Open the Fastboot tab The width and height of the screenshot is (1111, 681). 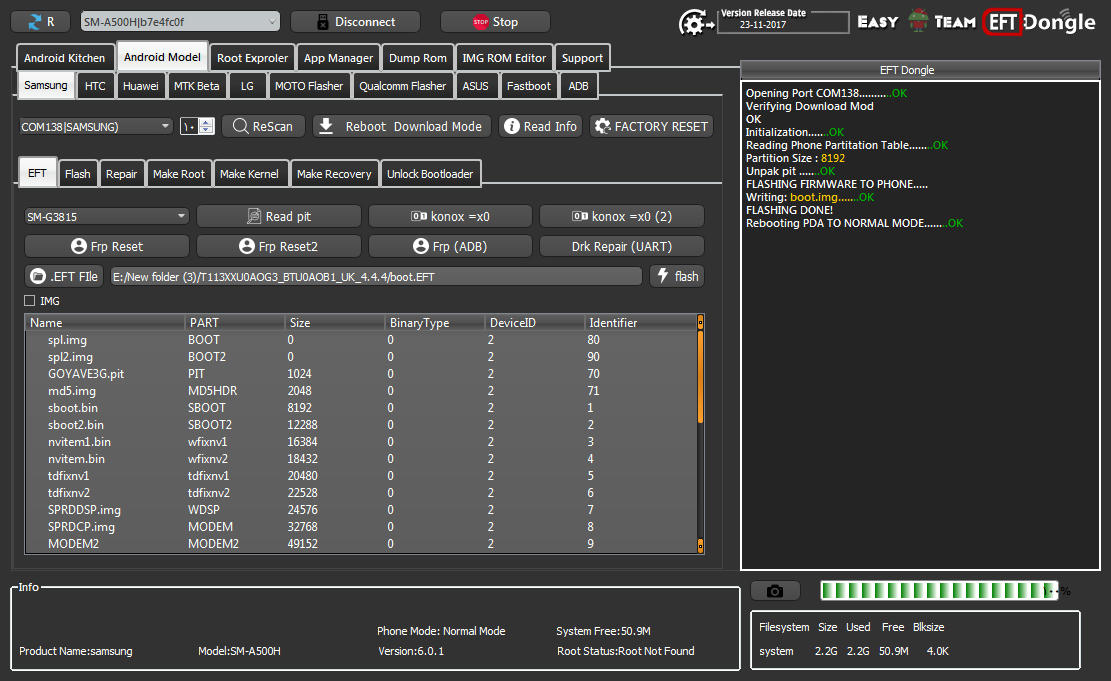tap(529, 86)
